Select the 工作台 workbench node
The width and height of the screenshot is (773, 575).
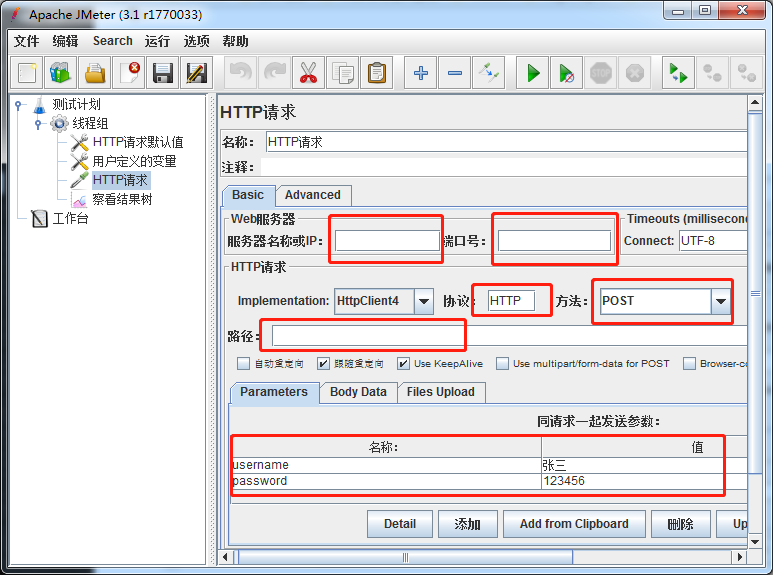point(60,218)
